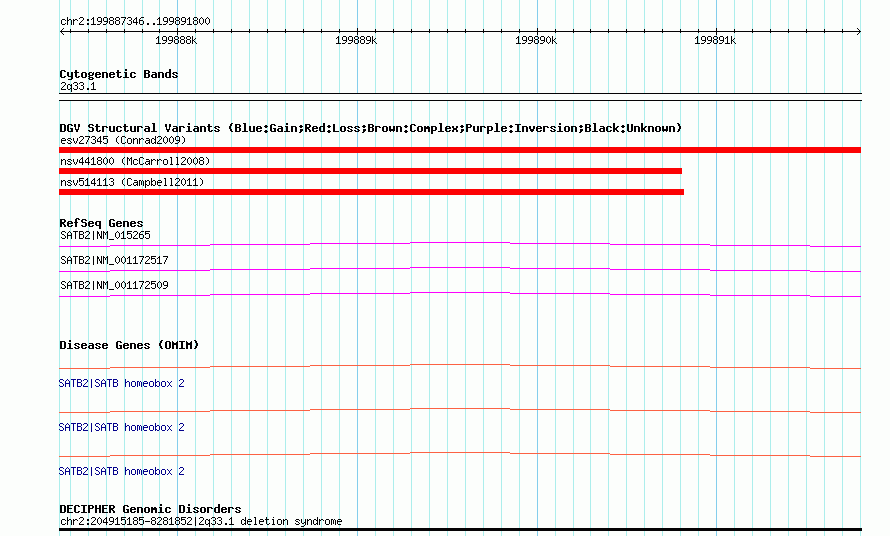The image size is (890, 536).
Task: Open the first SATB2|SATB homeobox 2 link
Action: click(x=121, y=383)
